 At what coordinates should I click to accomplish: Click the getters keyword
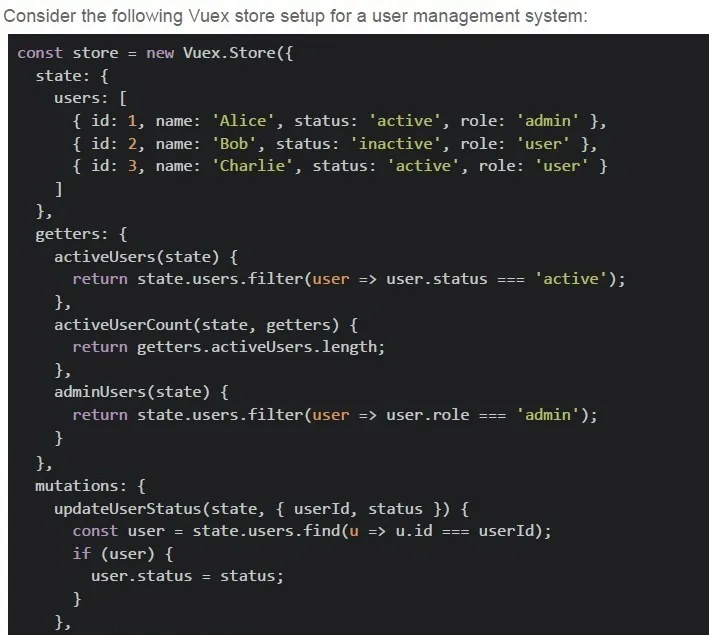click(x=71, y=234)
